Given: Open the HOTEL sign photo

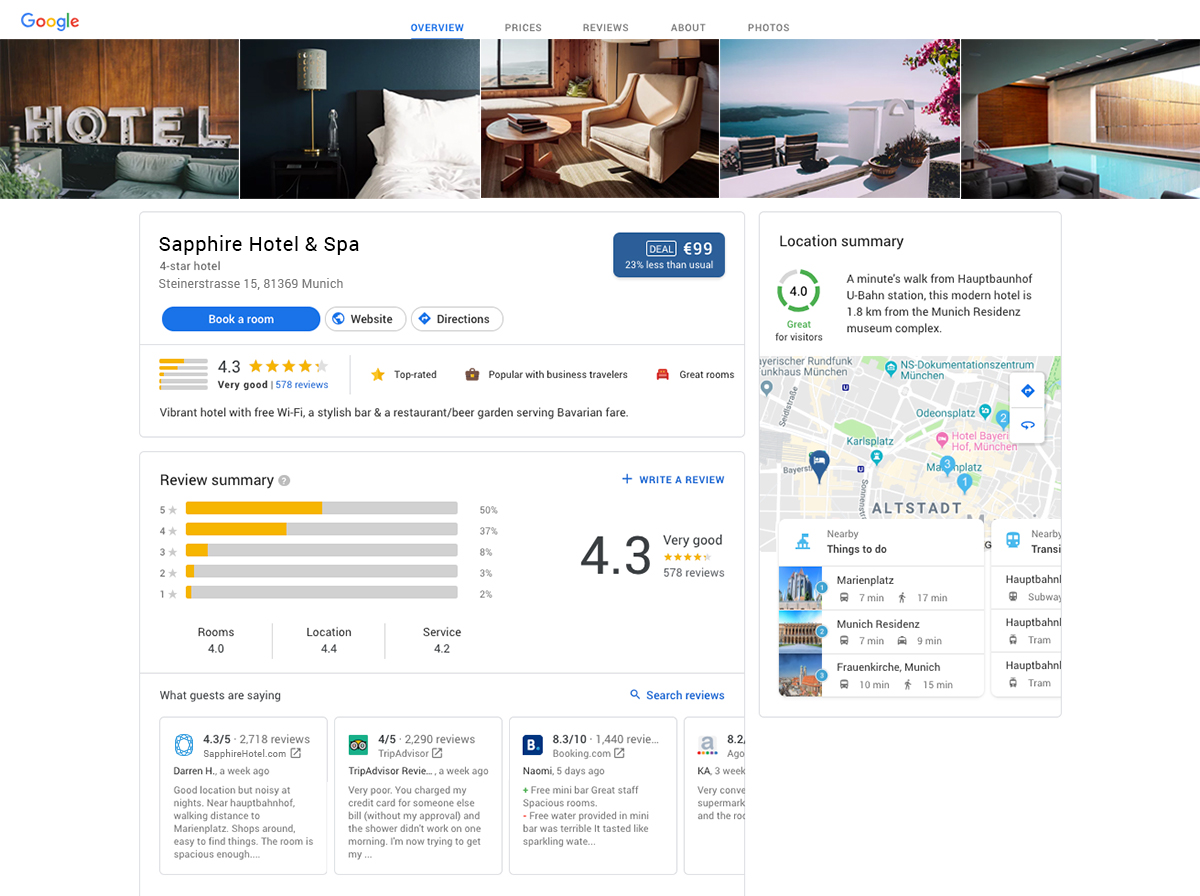Looking at the screenshot, I should (x=119, y=119).
